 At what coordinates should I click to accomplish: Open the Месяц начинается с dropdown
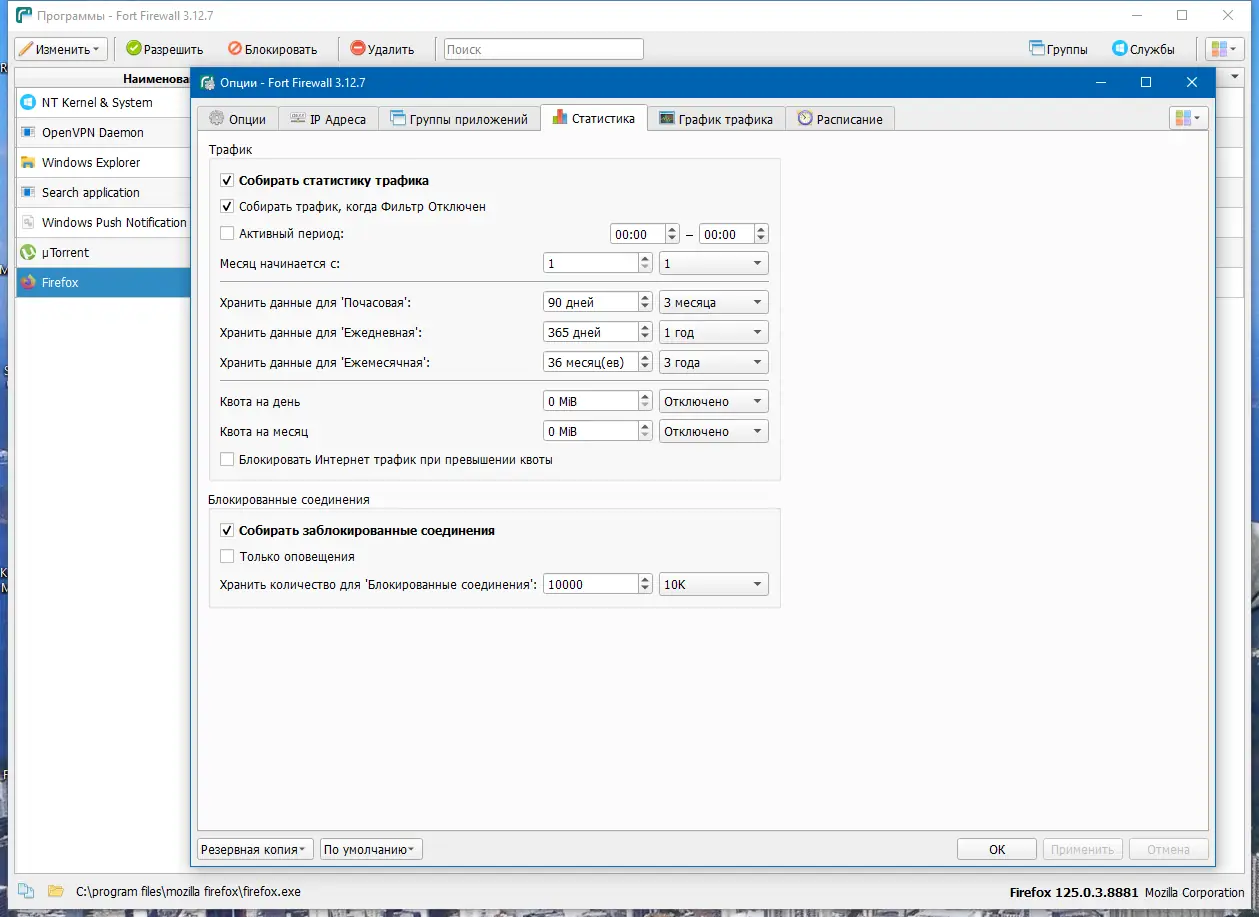click(x=713, y=263)
